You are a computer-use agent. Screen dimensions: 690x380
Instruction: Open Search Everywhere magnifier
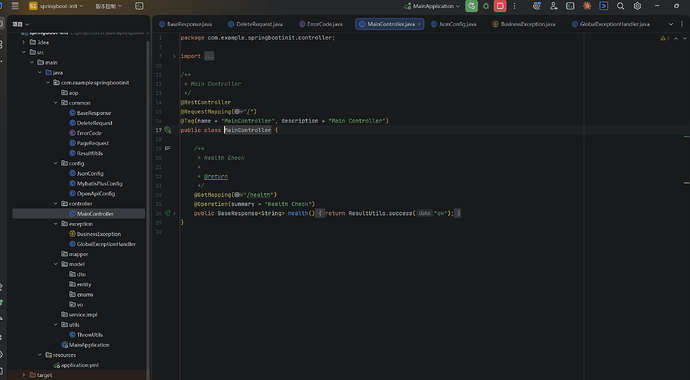coord(620,6)
